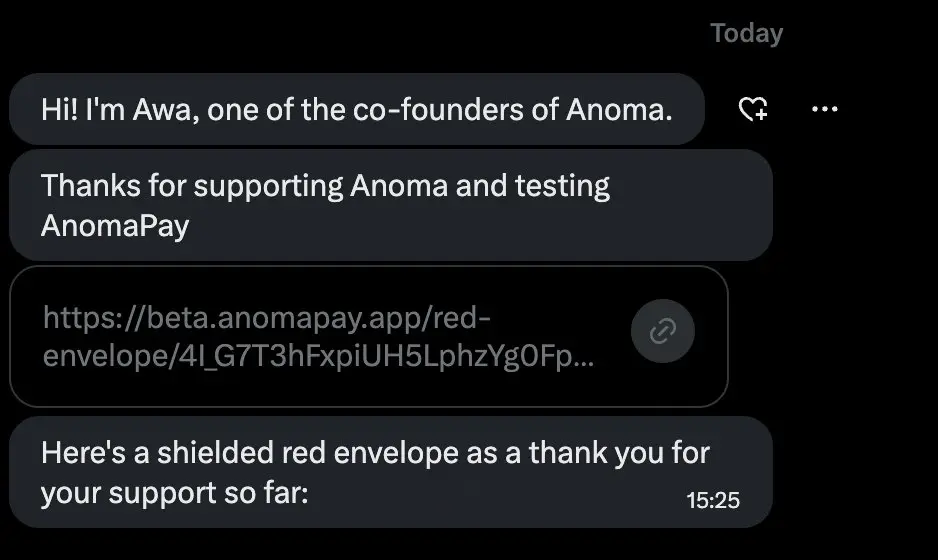This screenshot has height=560, width=938.
Task: Open the three-dot more options menu
Action: click(824, 109)
